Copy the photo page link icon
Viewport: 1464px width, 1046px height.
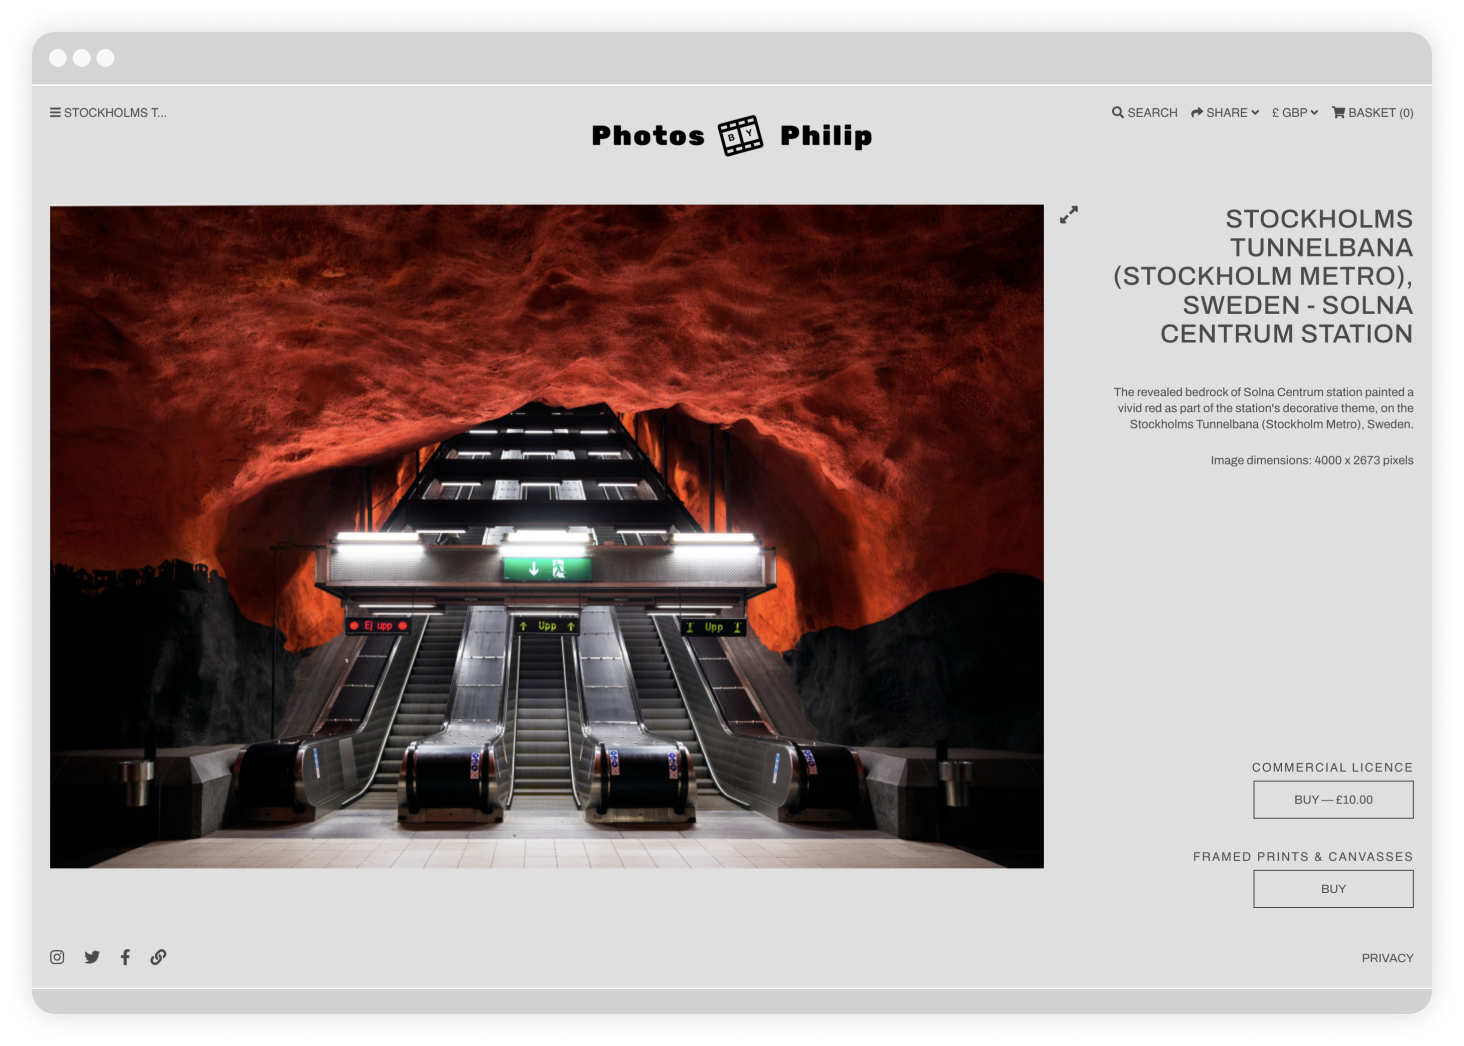coord(158,957)
